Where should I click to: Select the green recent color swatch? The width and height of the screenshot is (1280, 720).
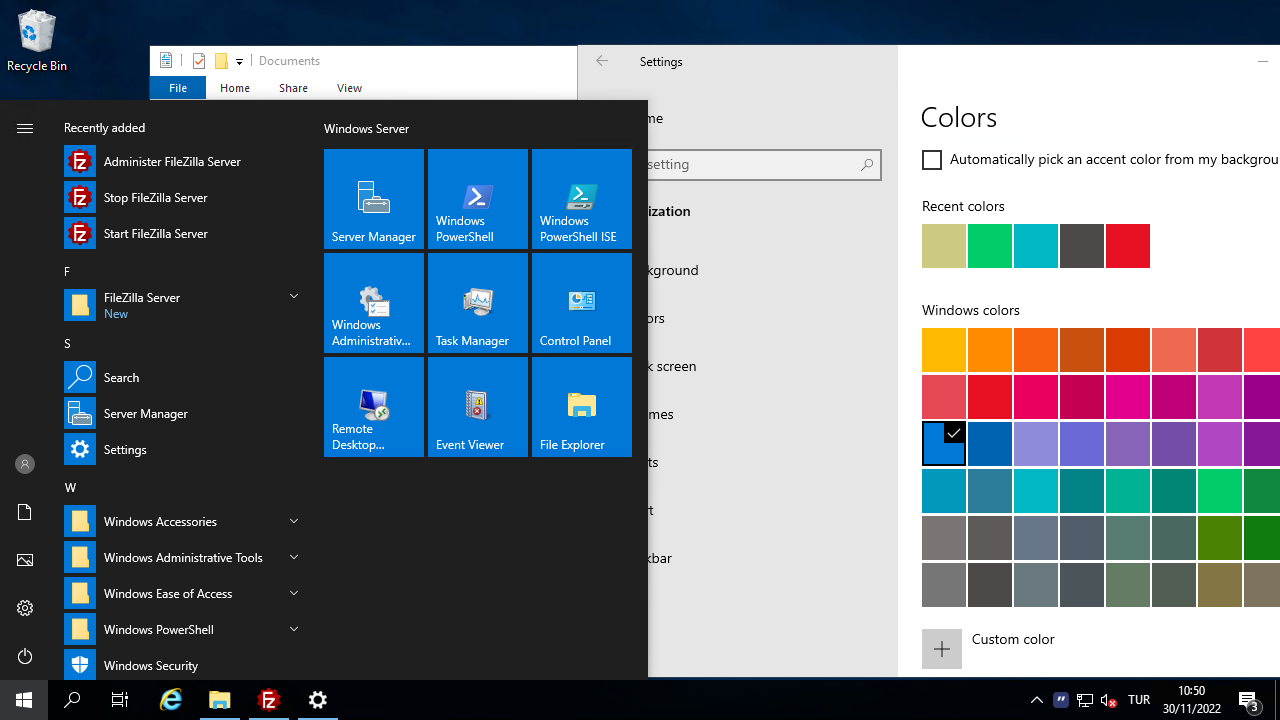coord(990,246)
